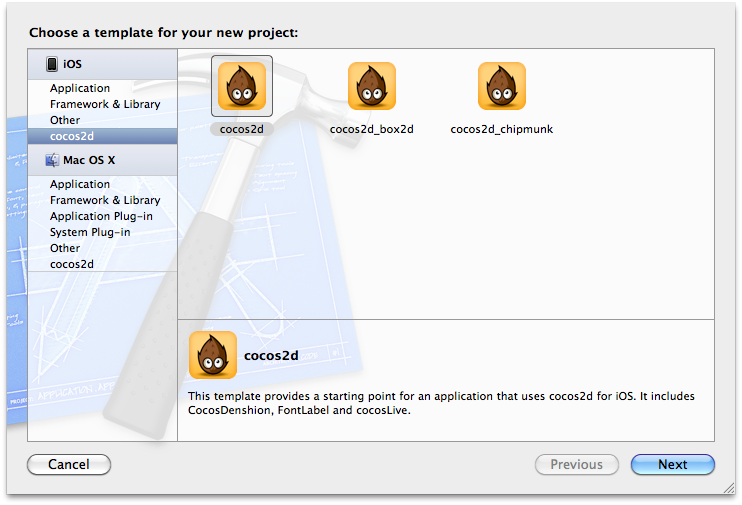Click the Previous button

pos(576,464)
